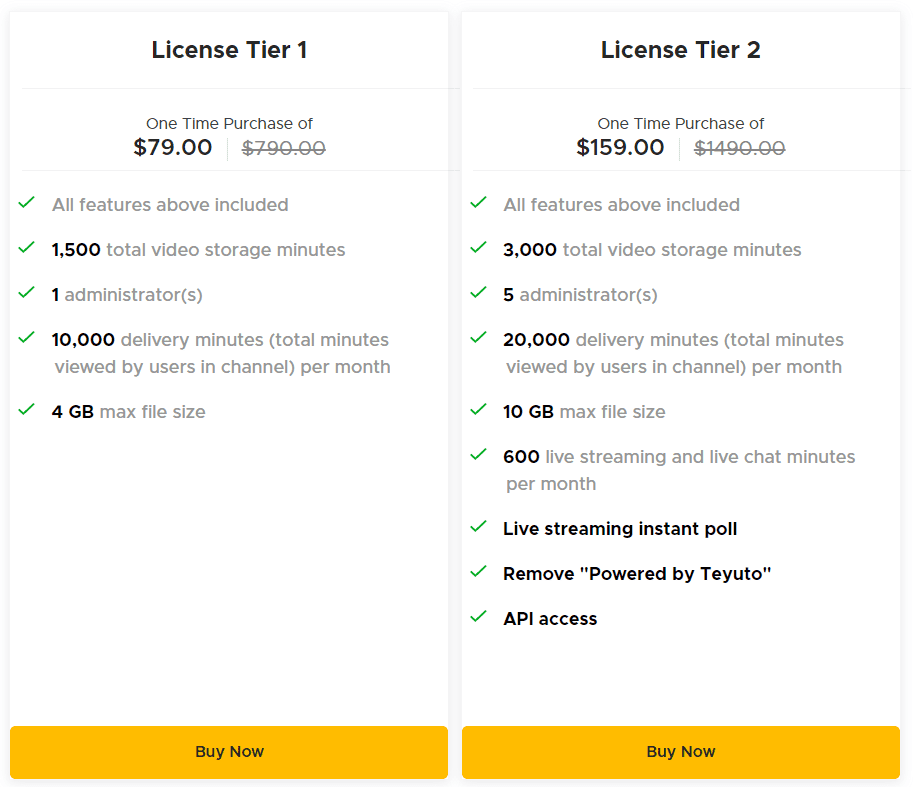Viewport: 913px width, 787px height.
Task: Click checkmark next to 600 live streaming minutes
Action: tap(478, 455)
